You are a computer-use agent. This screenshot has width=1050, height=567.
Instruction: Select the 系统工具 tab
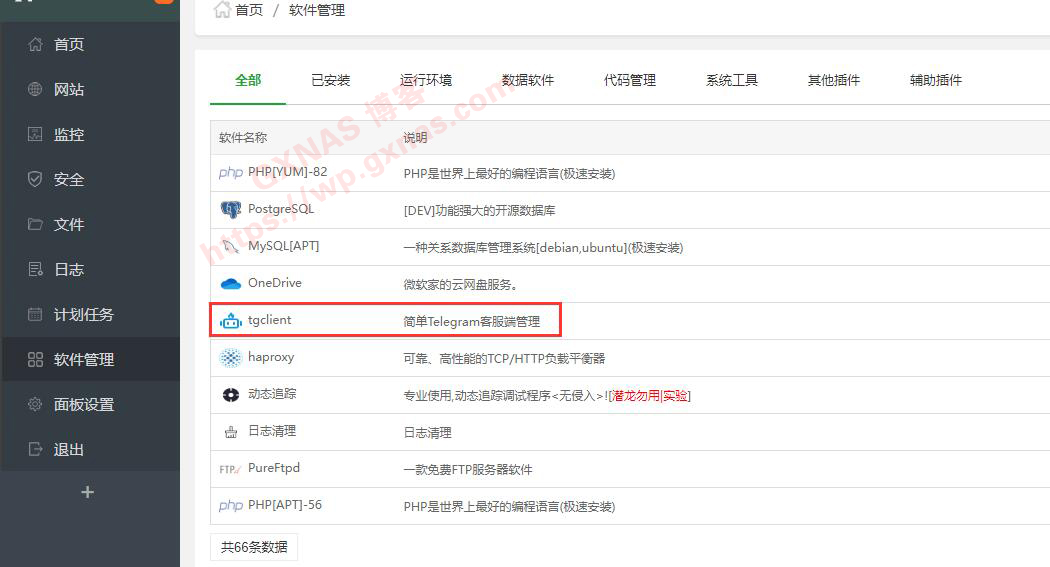(732, 80)
